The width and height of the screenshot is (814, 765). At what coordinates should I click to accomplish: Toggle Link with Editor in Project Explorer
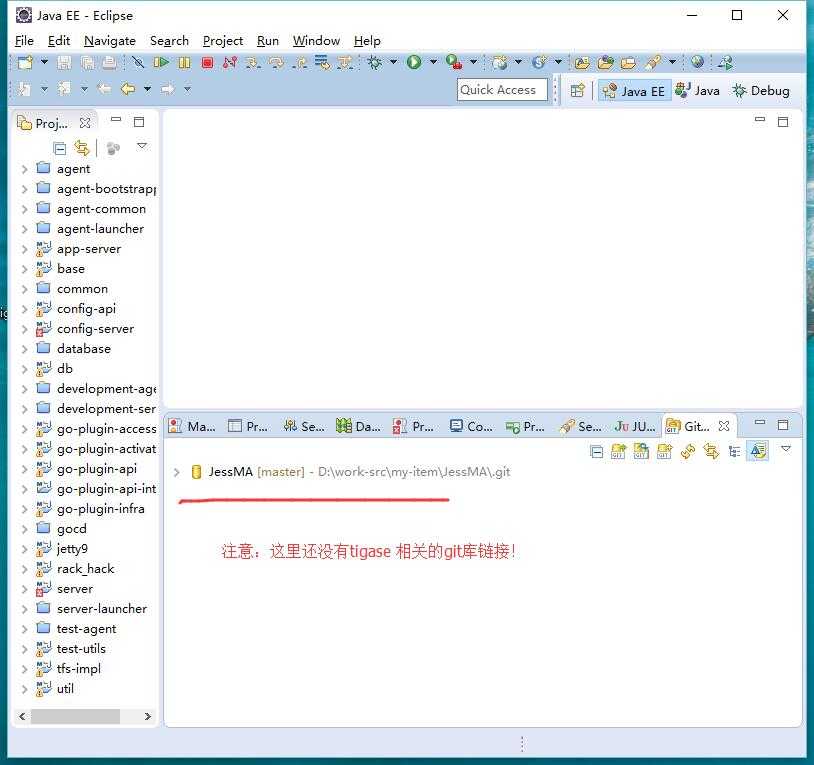click(82, 148)
